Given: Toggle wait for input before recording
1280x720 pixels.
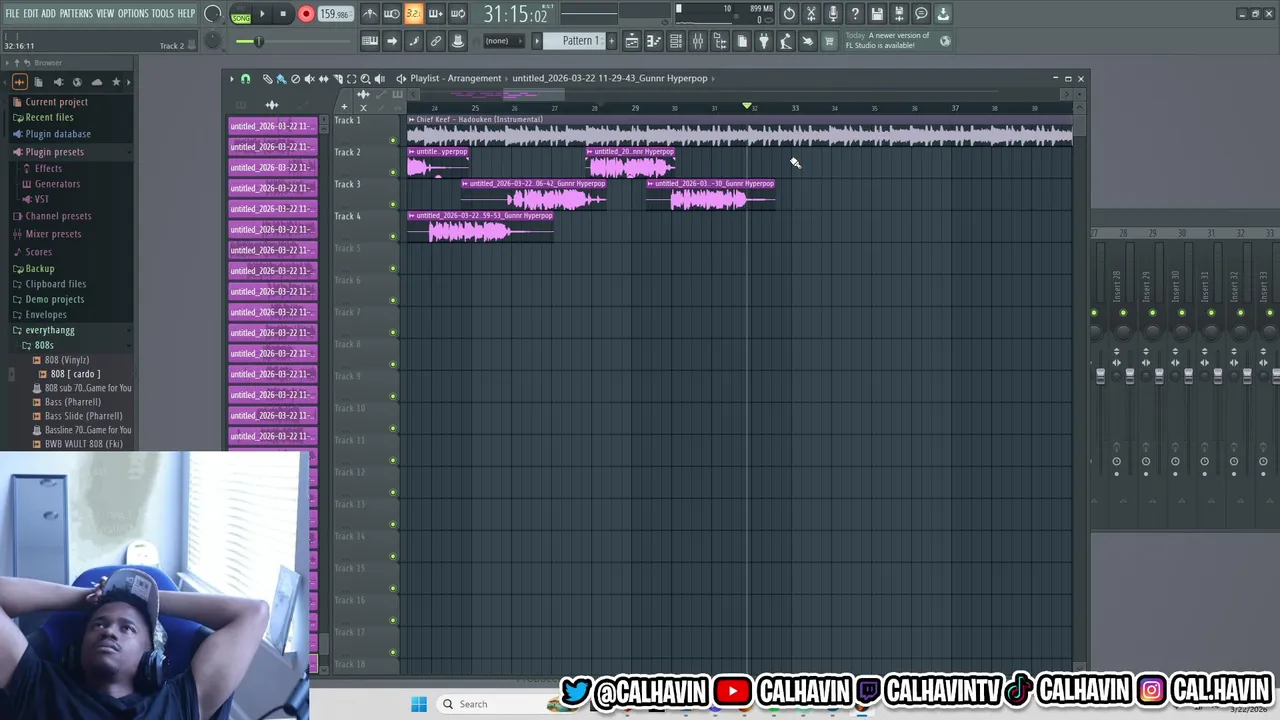Looking at the screenshot, I should pyautogui.click(x=392, y=14).
